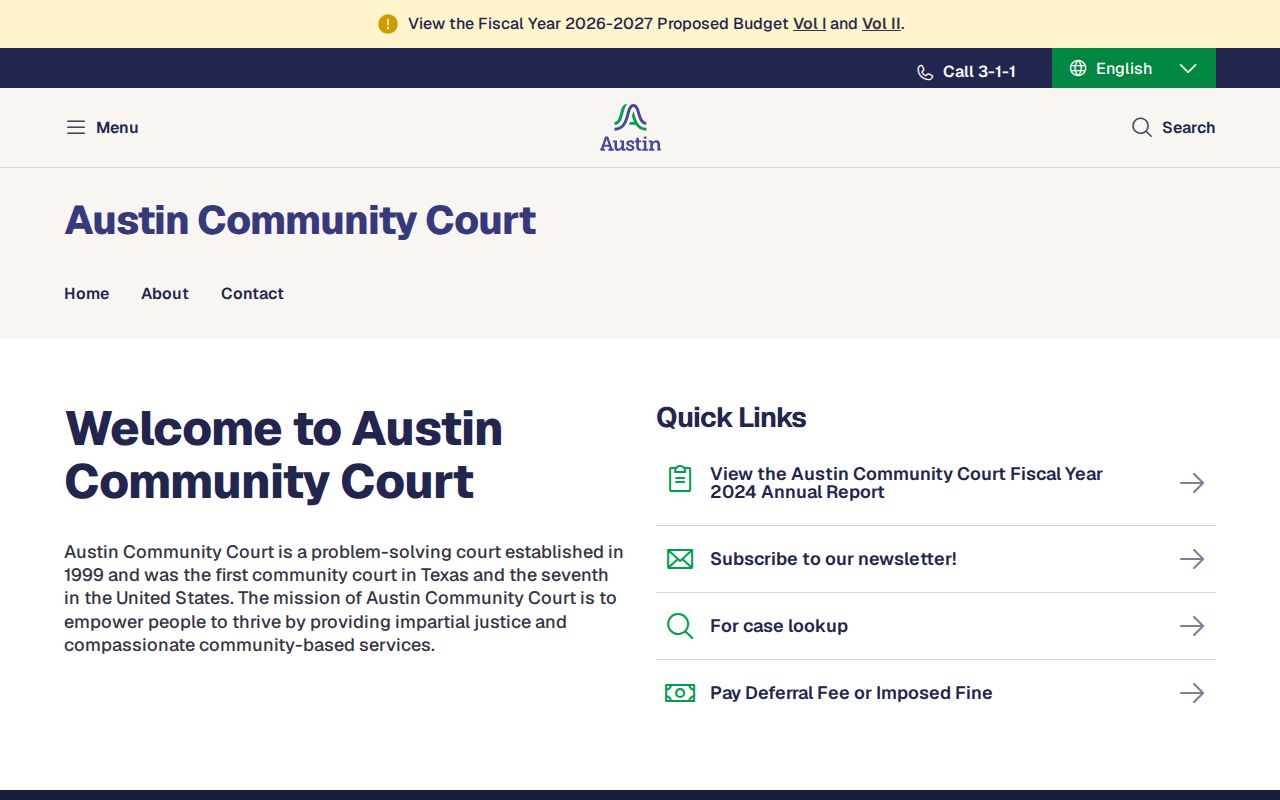Click the phone icon beside Call 3-1-1
The image size is (1280, 800).
925,72
